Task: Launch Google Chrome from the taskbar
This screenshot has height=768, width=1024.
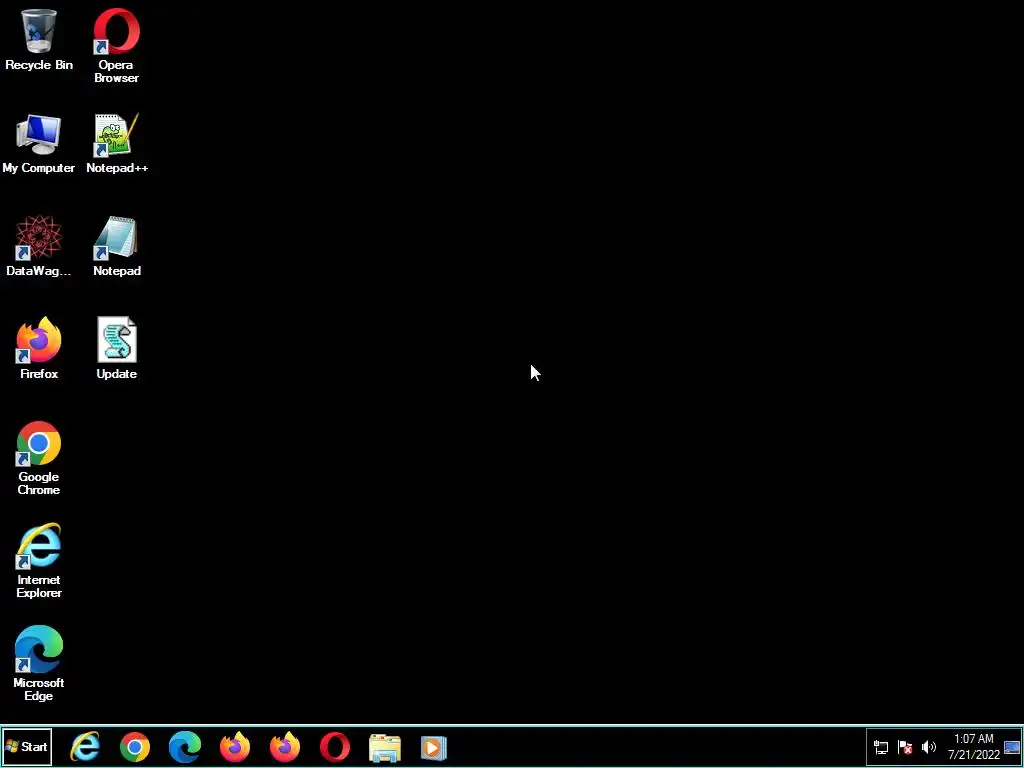Action: point(135,747)
